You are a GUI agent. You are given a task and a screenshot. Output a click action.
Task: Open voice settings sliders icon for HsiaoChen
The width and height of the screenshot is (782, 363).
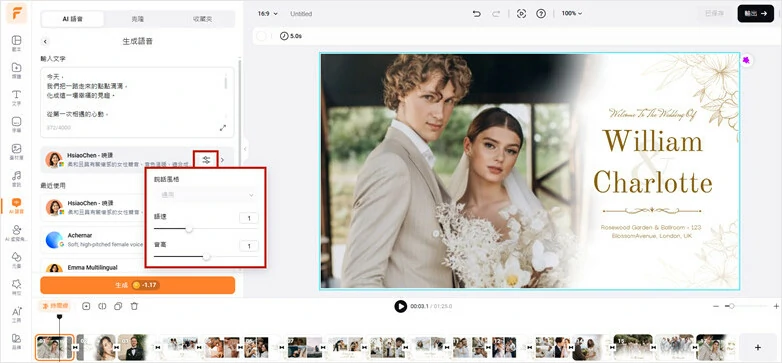click(206, 160)
